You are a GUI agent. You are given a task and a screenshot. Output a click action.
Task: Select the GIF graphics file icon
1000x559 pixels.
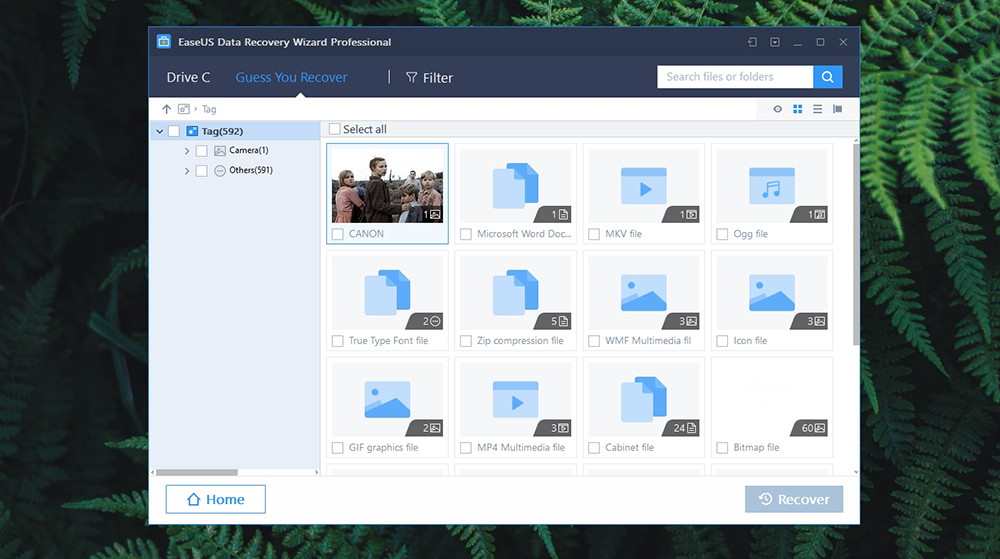[387, 400]
